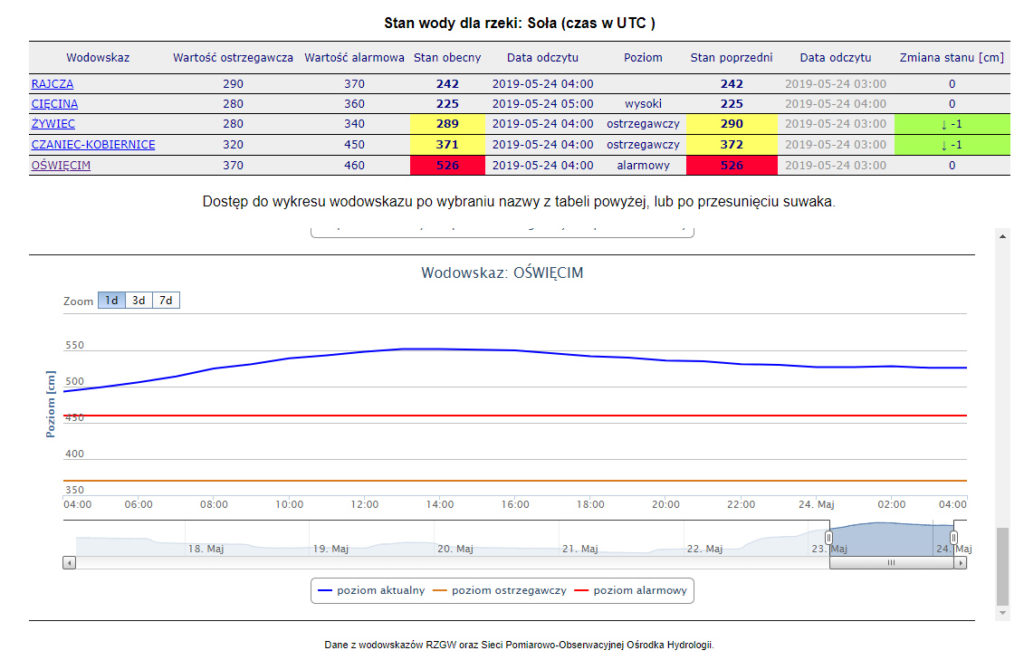1024x660 pixels.
Task: Open the CIĘCINA gauge link
Action: pos(54,103)
